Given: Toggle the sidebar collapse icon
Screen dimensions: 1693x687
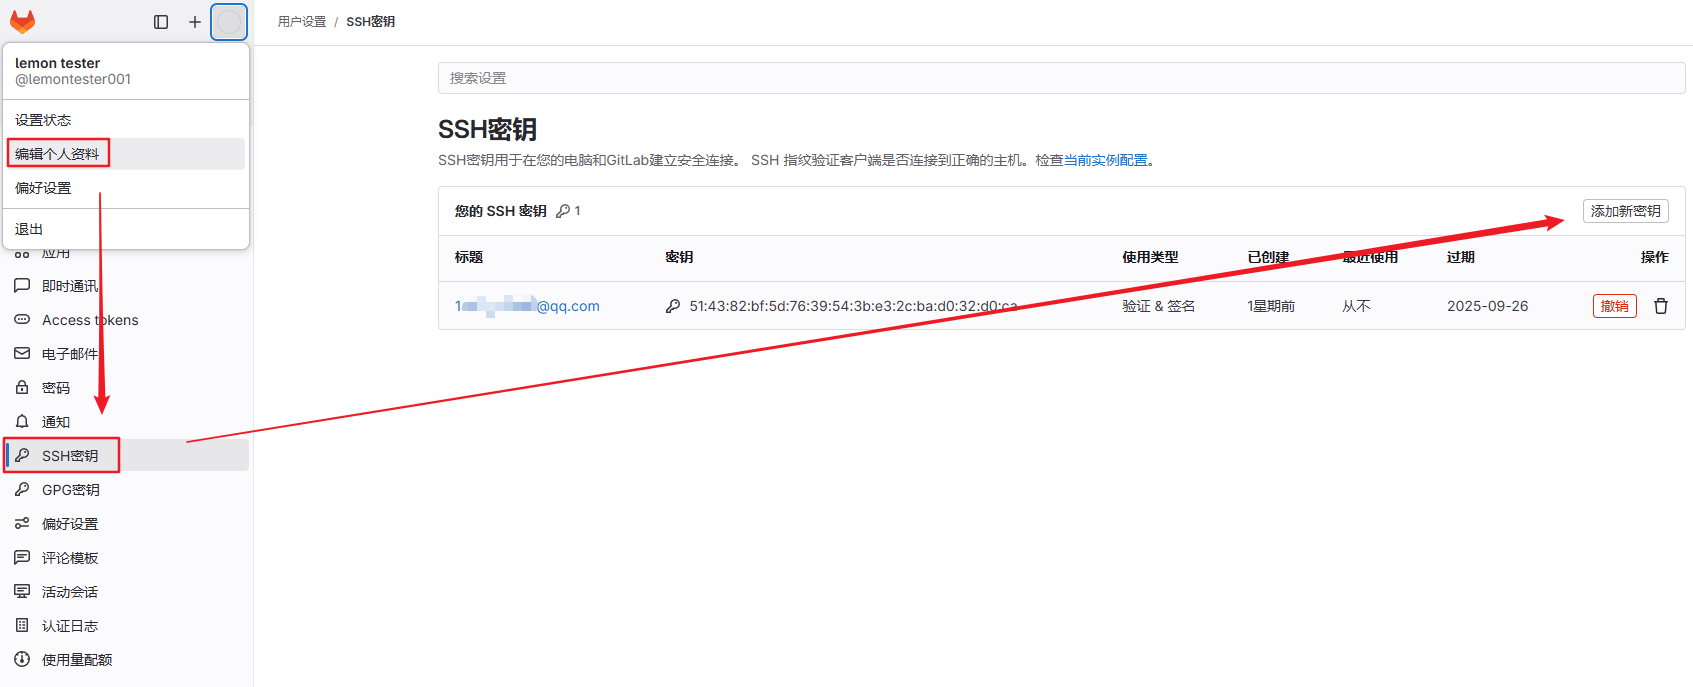Looking at the screenshot, I should coord(161,22).
